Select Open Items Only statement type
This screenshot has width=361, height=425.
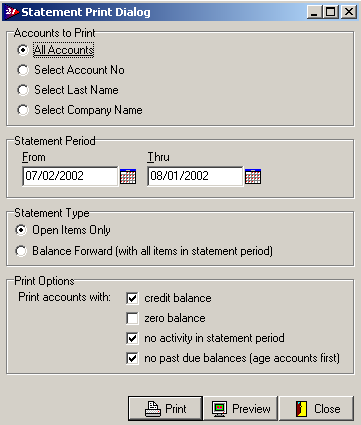pos(21,230)
